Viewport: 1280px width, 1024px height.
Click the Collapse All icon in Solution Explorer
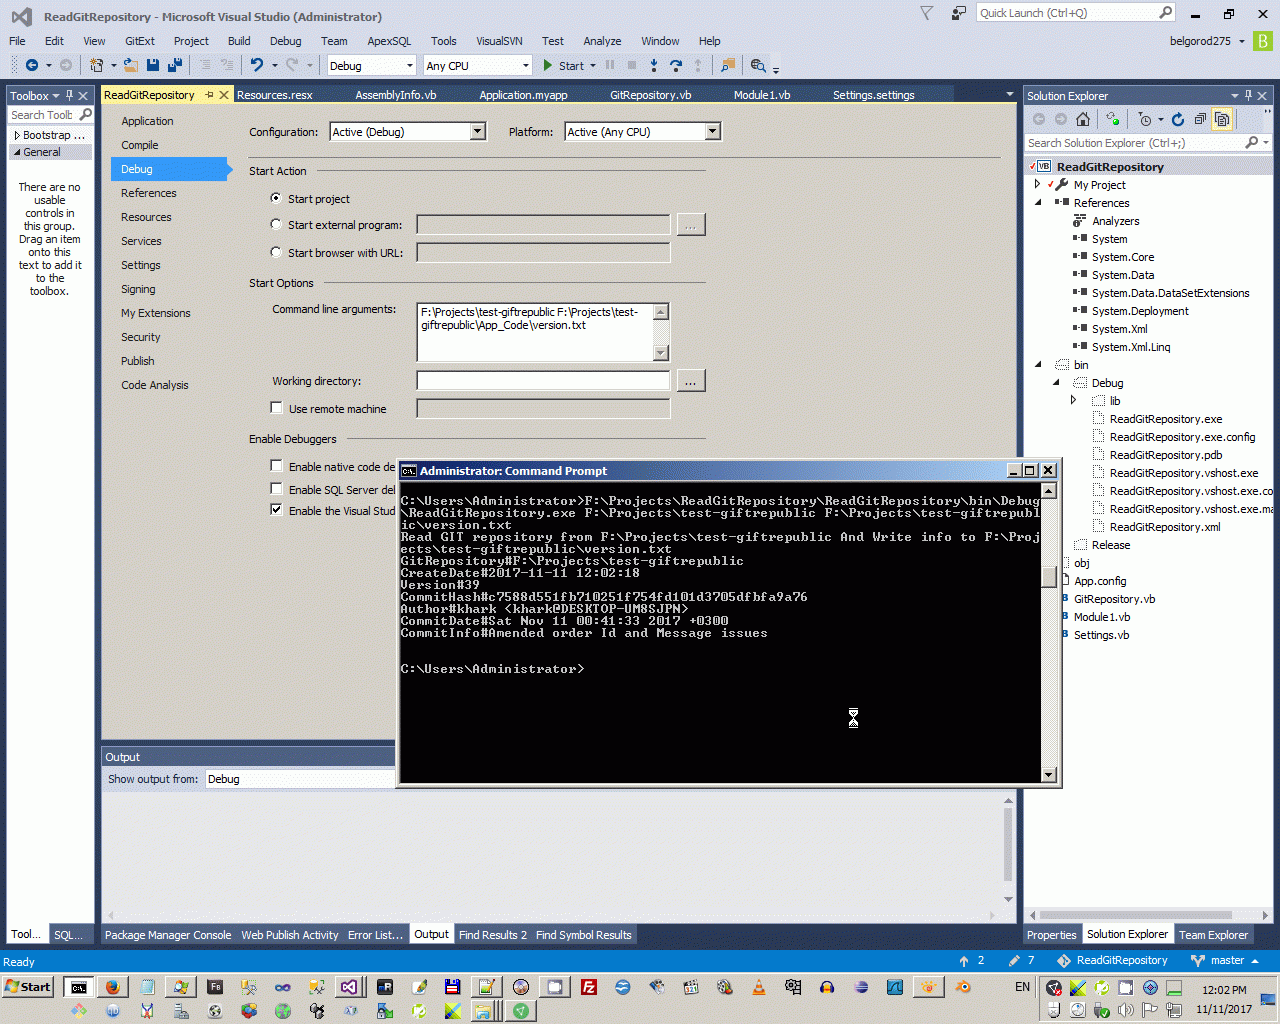(1200, 119)
